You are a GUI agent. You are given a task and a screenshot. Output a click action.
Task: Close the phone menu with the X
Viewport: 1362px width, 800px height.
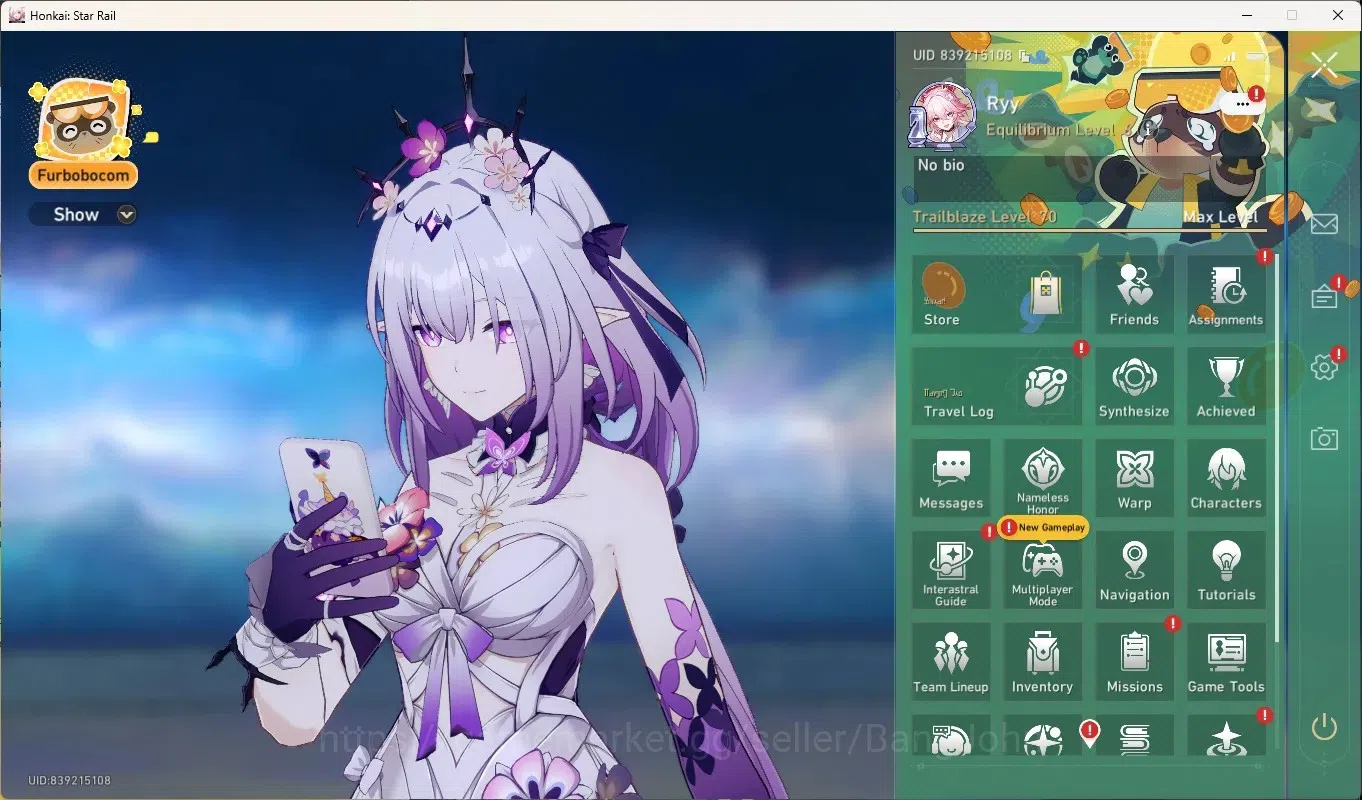(x=1324, y=67)
